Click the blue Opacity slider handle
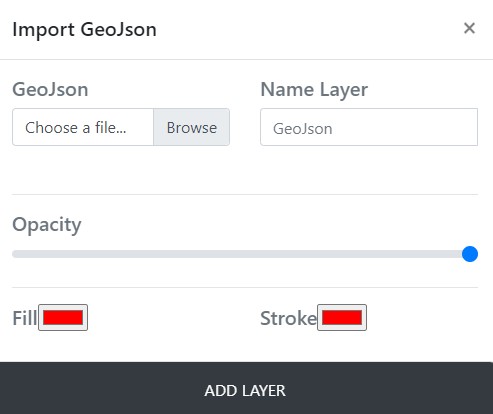This screenshot has width=493, height=414. pos(470,254)
